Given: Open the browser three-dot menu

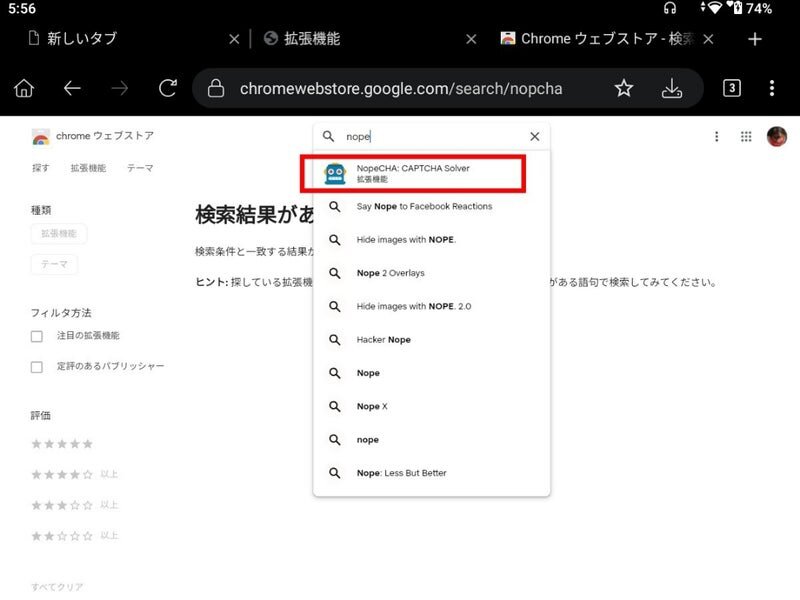Looking at the screenshot, I should (x=772, y=88).
